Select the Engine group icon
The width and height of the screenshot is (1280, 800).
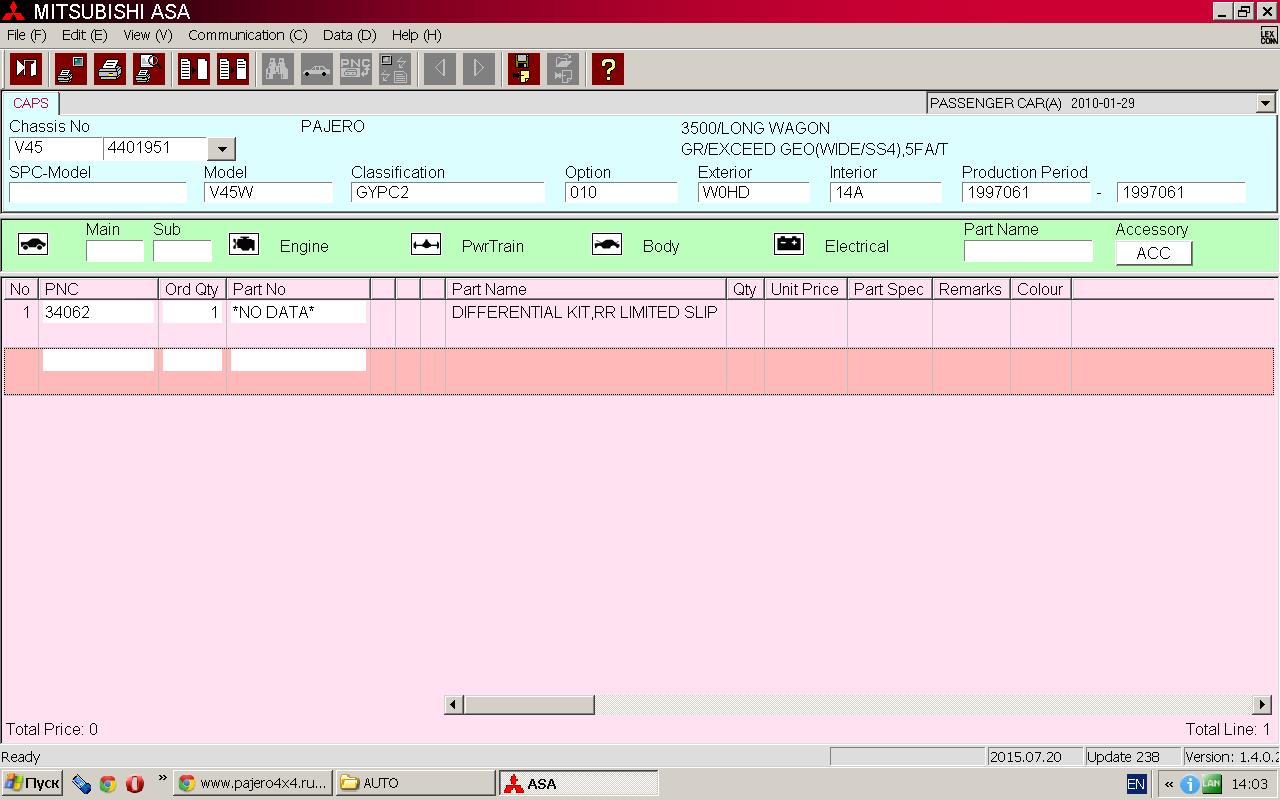244,245
